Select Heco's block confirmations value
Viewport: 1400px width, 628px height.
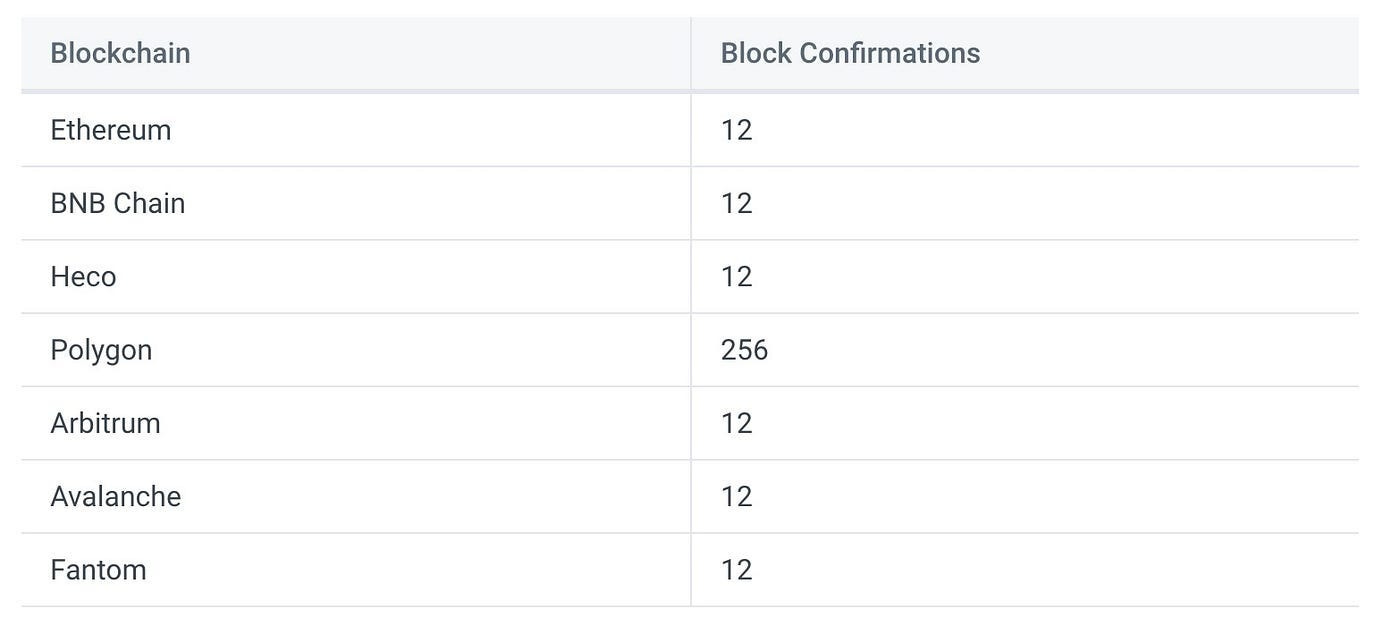pos(736,276)
